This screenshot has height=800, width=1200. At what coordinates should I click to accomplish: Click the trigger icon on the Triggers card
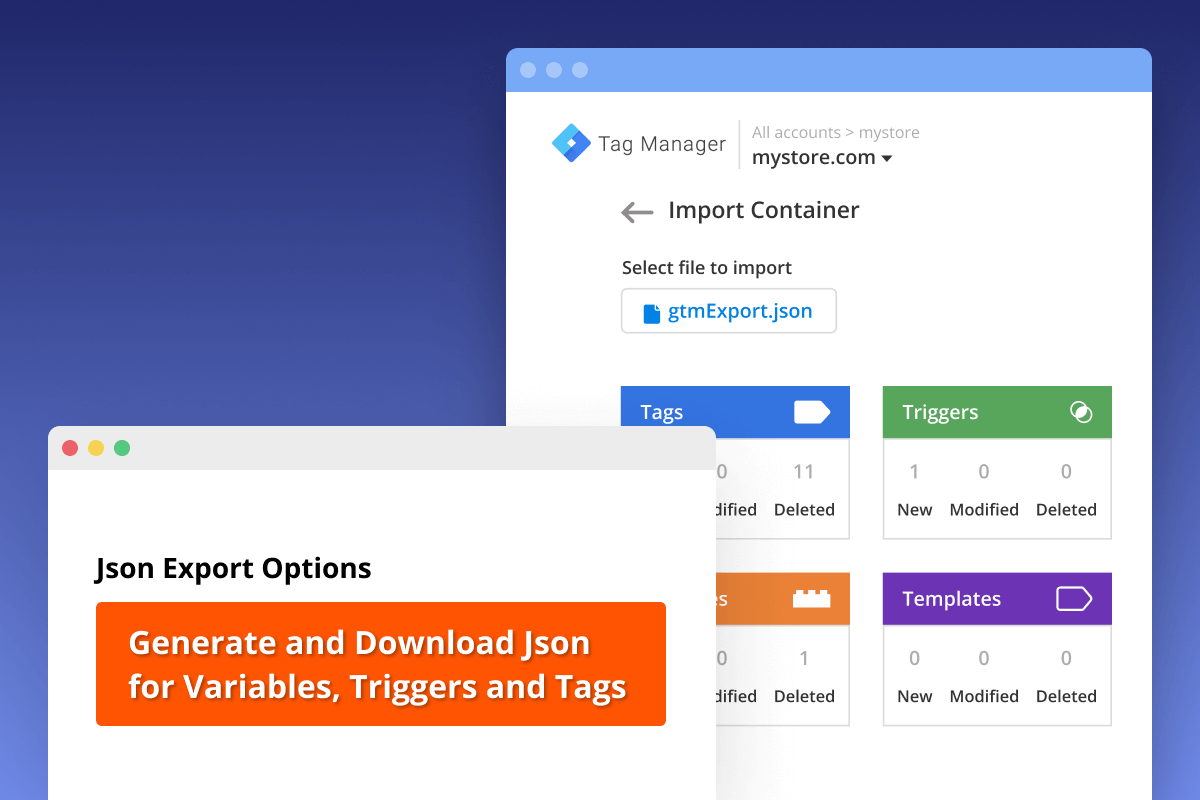[x=1081, y=411]
